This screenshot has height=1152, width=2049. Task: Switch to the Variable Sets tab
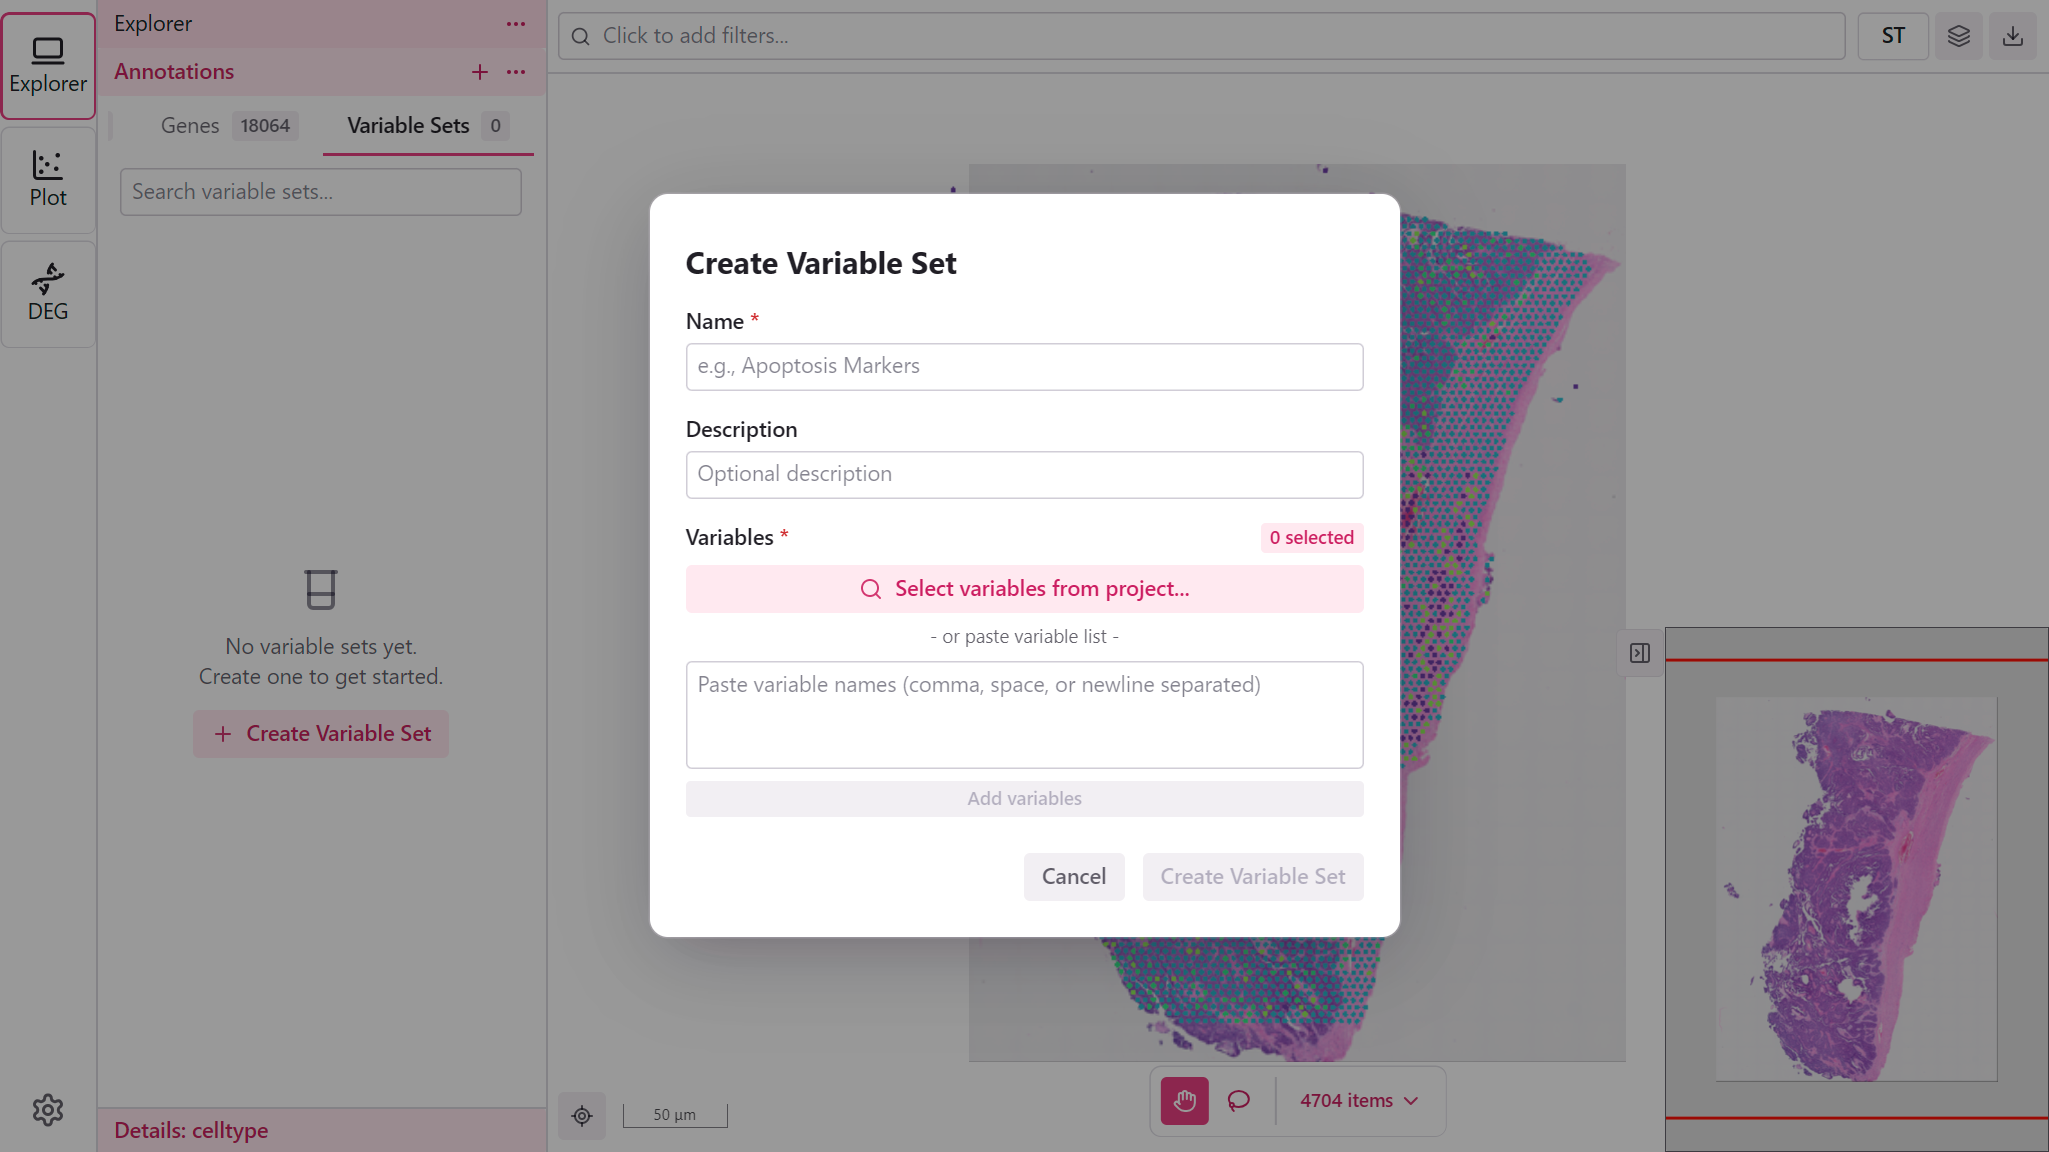408,125
